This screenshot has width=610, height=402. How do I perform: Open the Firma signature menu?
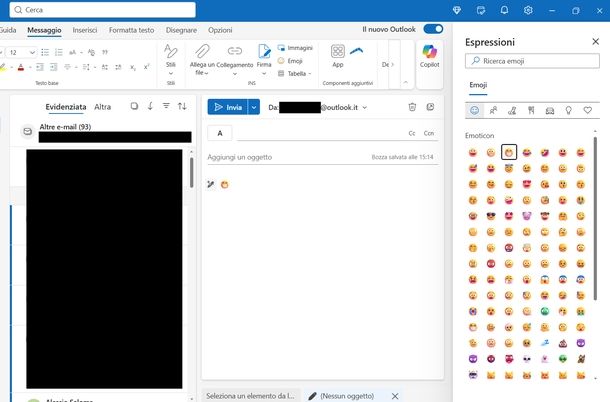point(264,60)
